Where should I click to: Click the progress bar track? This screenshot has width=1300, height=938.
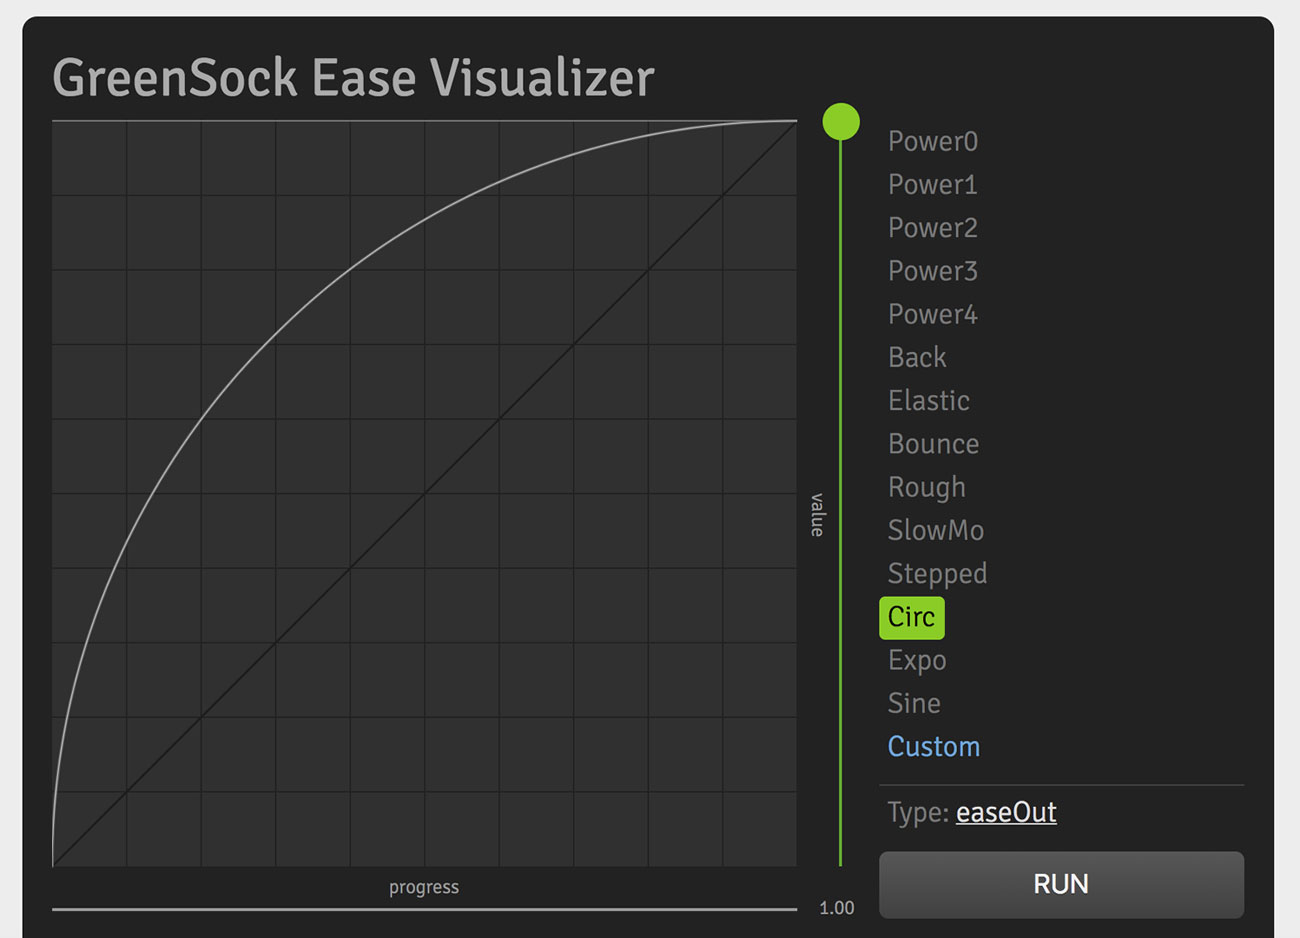(x=424, y=910)
